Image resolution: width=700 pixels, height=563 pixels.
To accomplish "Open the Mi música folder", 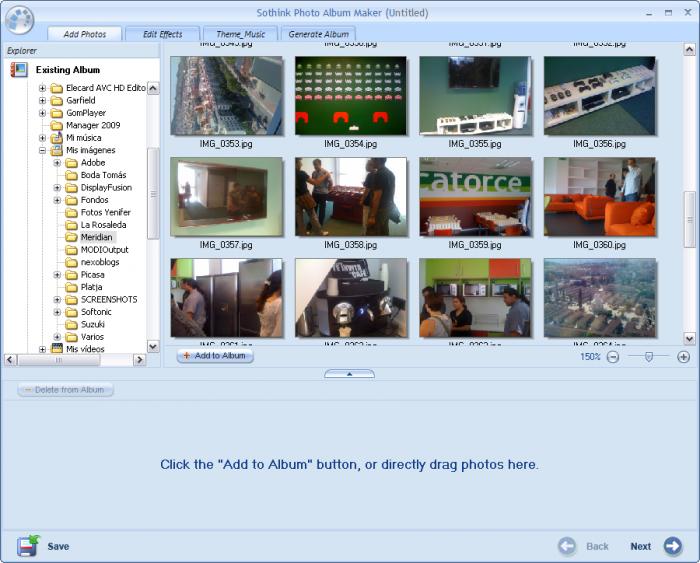I will click(83, 138).
